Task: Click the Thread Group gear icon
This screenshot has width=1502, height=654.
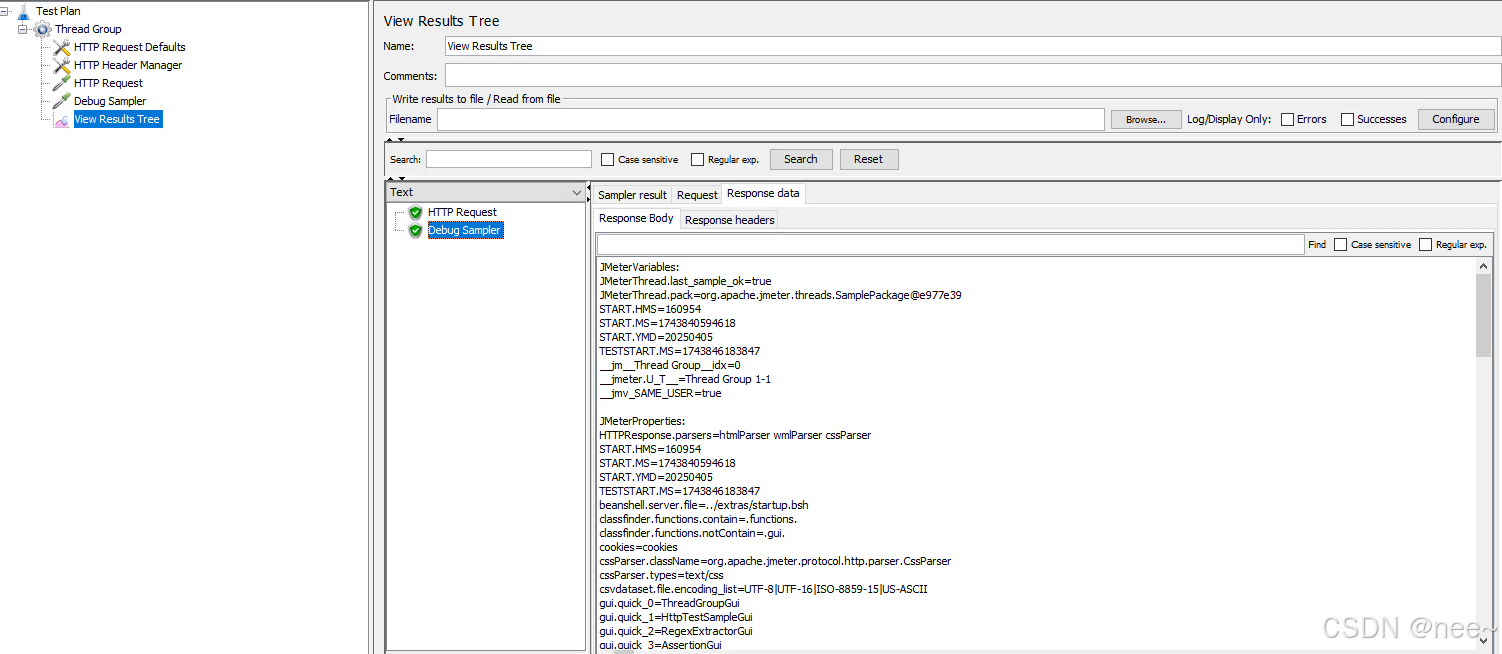Action: (x=42, y=29)
